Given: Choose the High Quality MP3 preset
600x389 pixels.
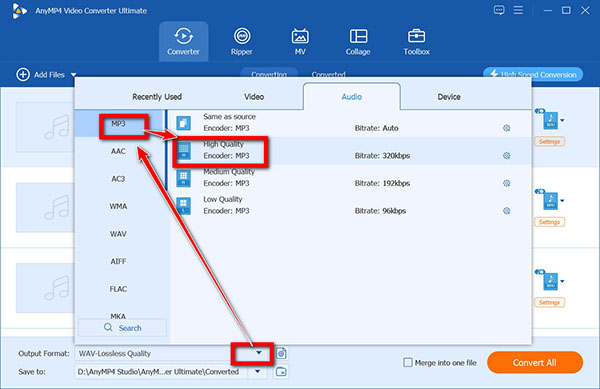Looking at the screenshot, I should click(350, 151).
